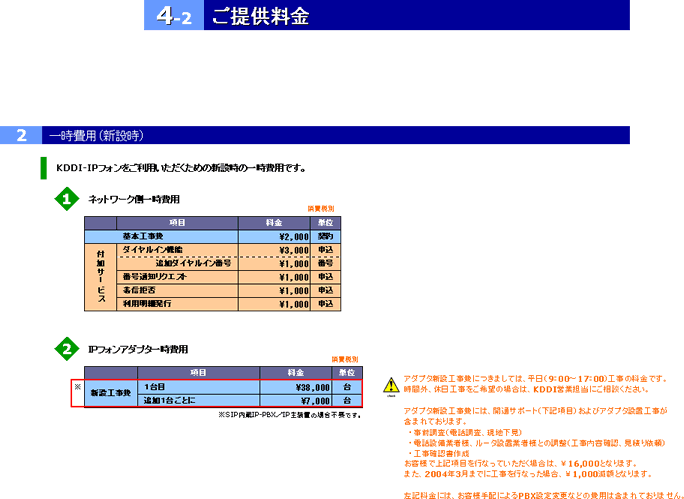Click the 基本工事費 row label
Image resolution: width=684 pixels, height=499 pixels.
coord(143,236)
